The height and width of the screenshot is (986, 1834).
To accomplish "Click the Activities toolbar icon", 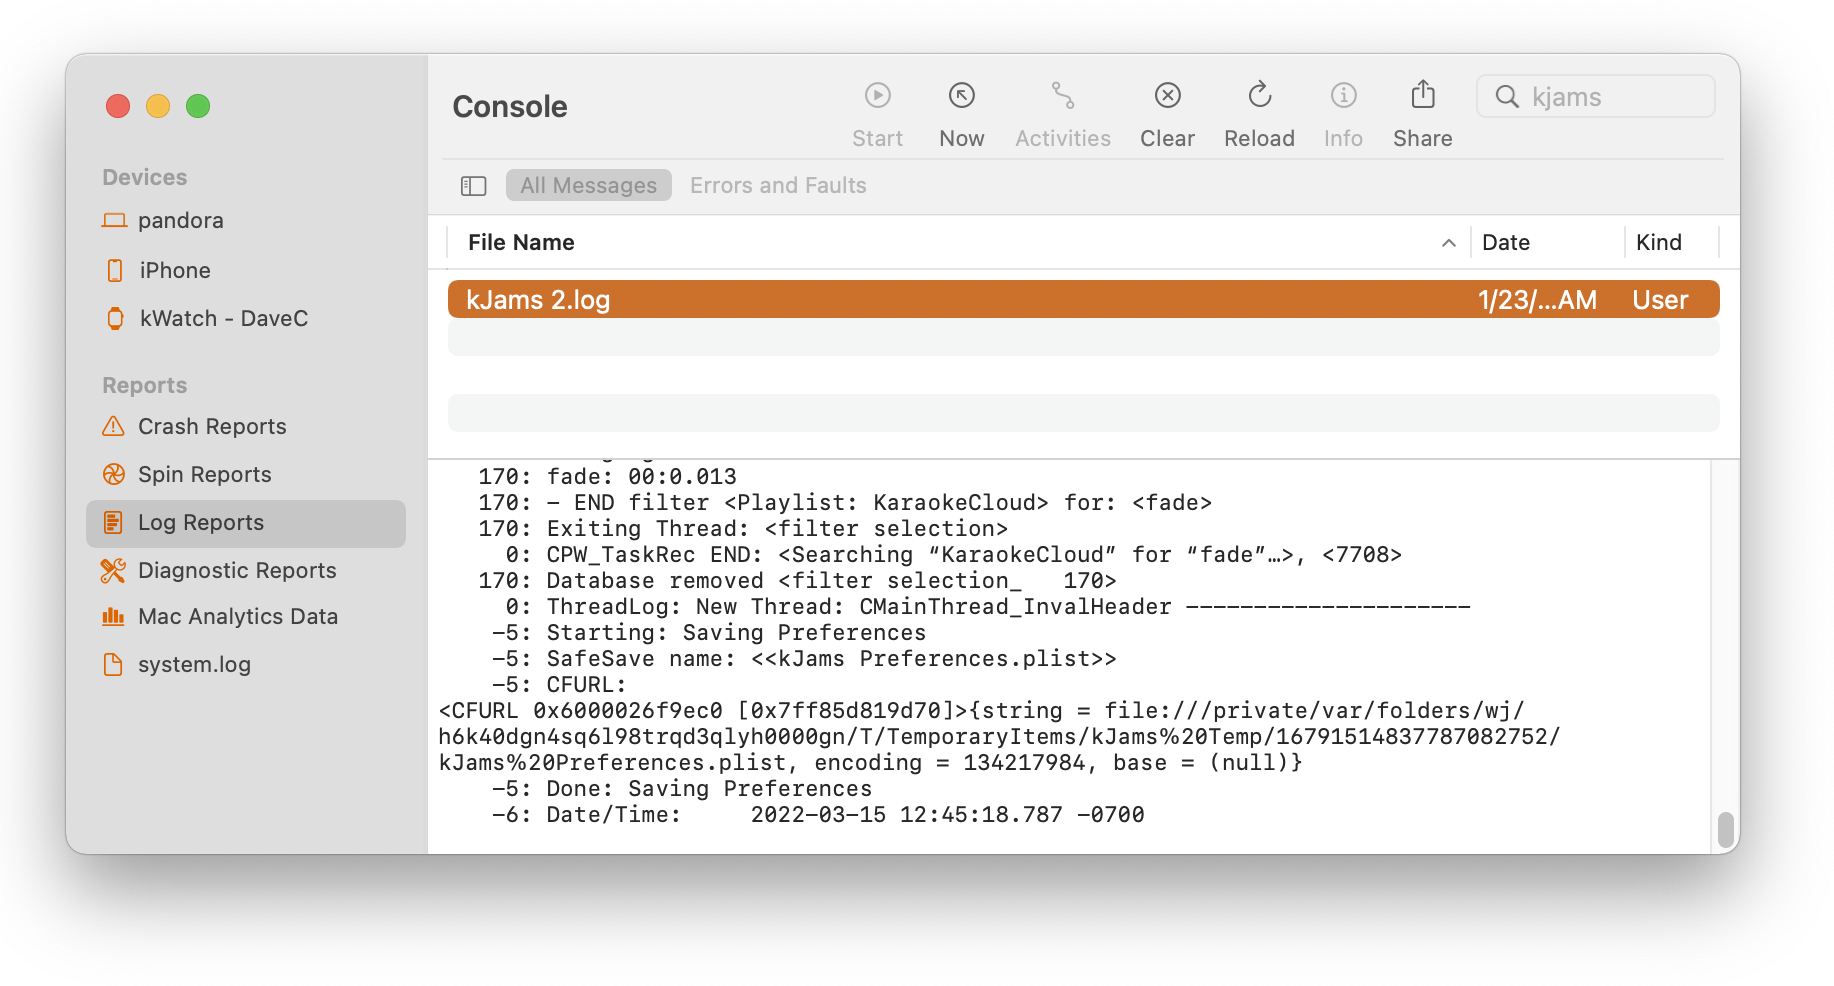I will pyautogui.click(x=1062, y=96).
